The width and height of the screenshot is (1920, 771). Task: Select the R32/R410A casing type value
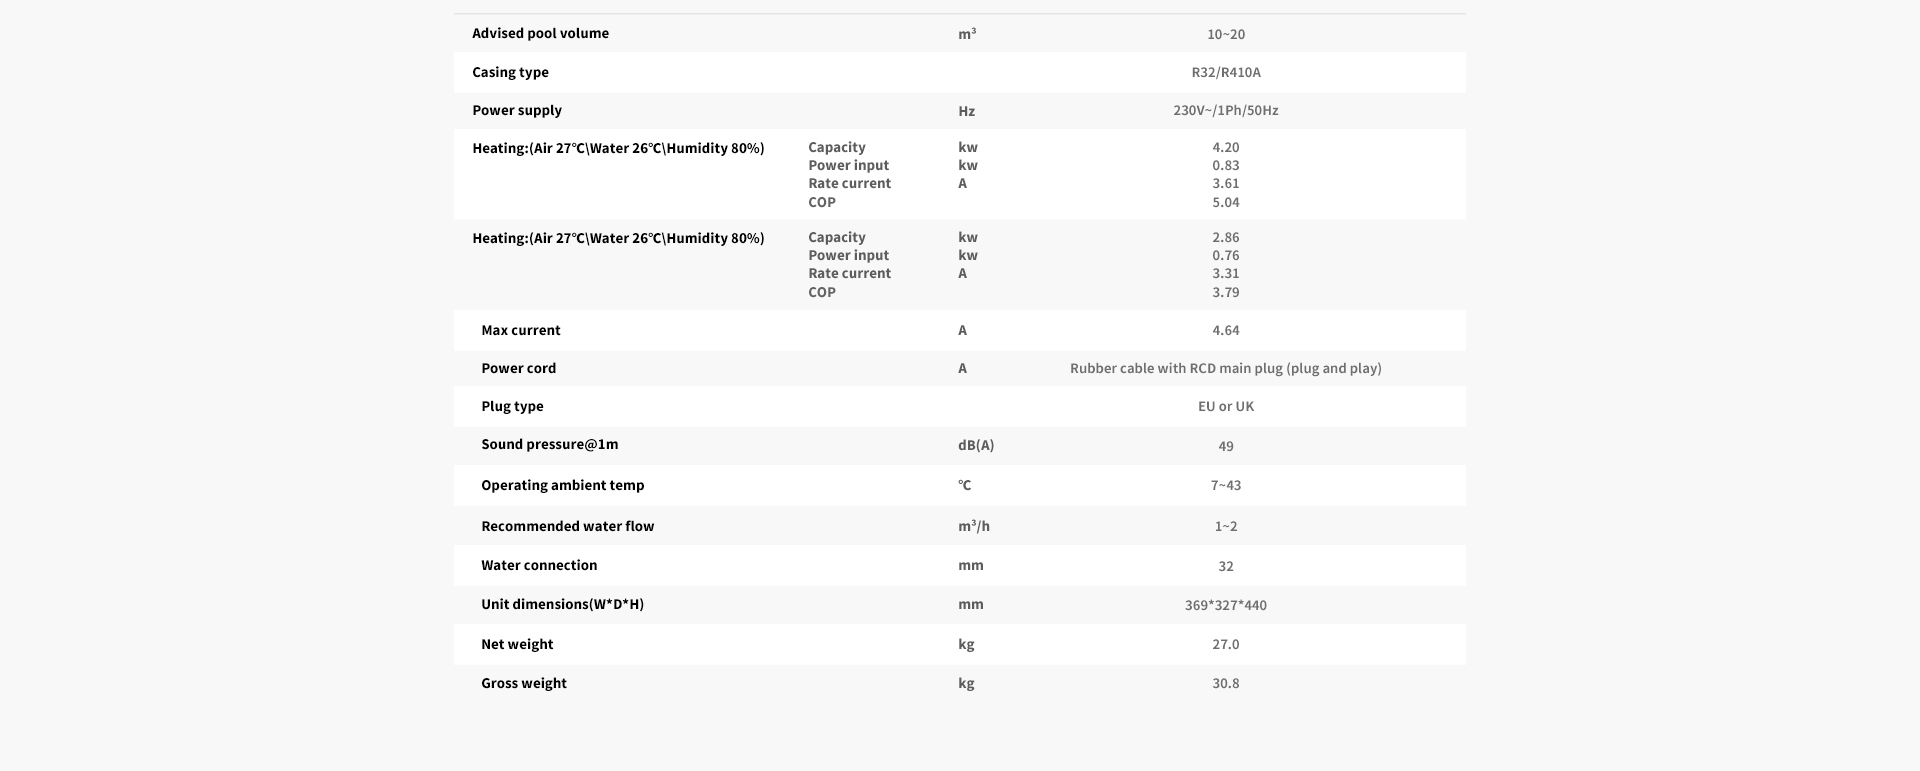(1226, 72)
